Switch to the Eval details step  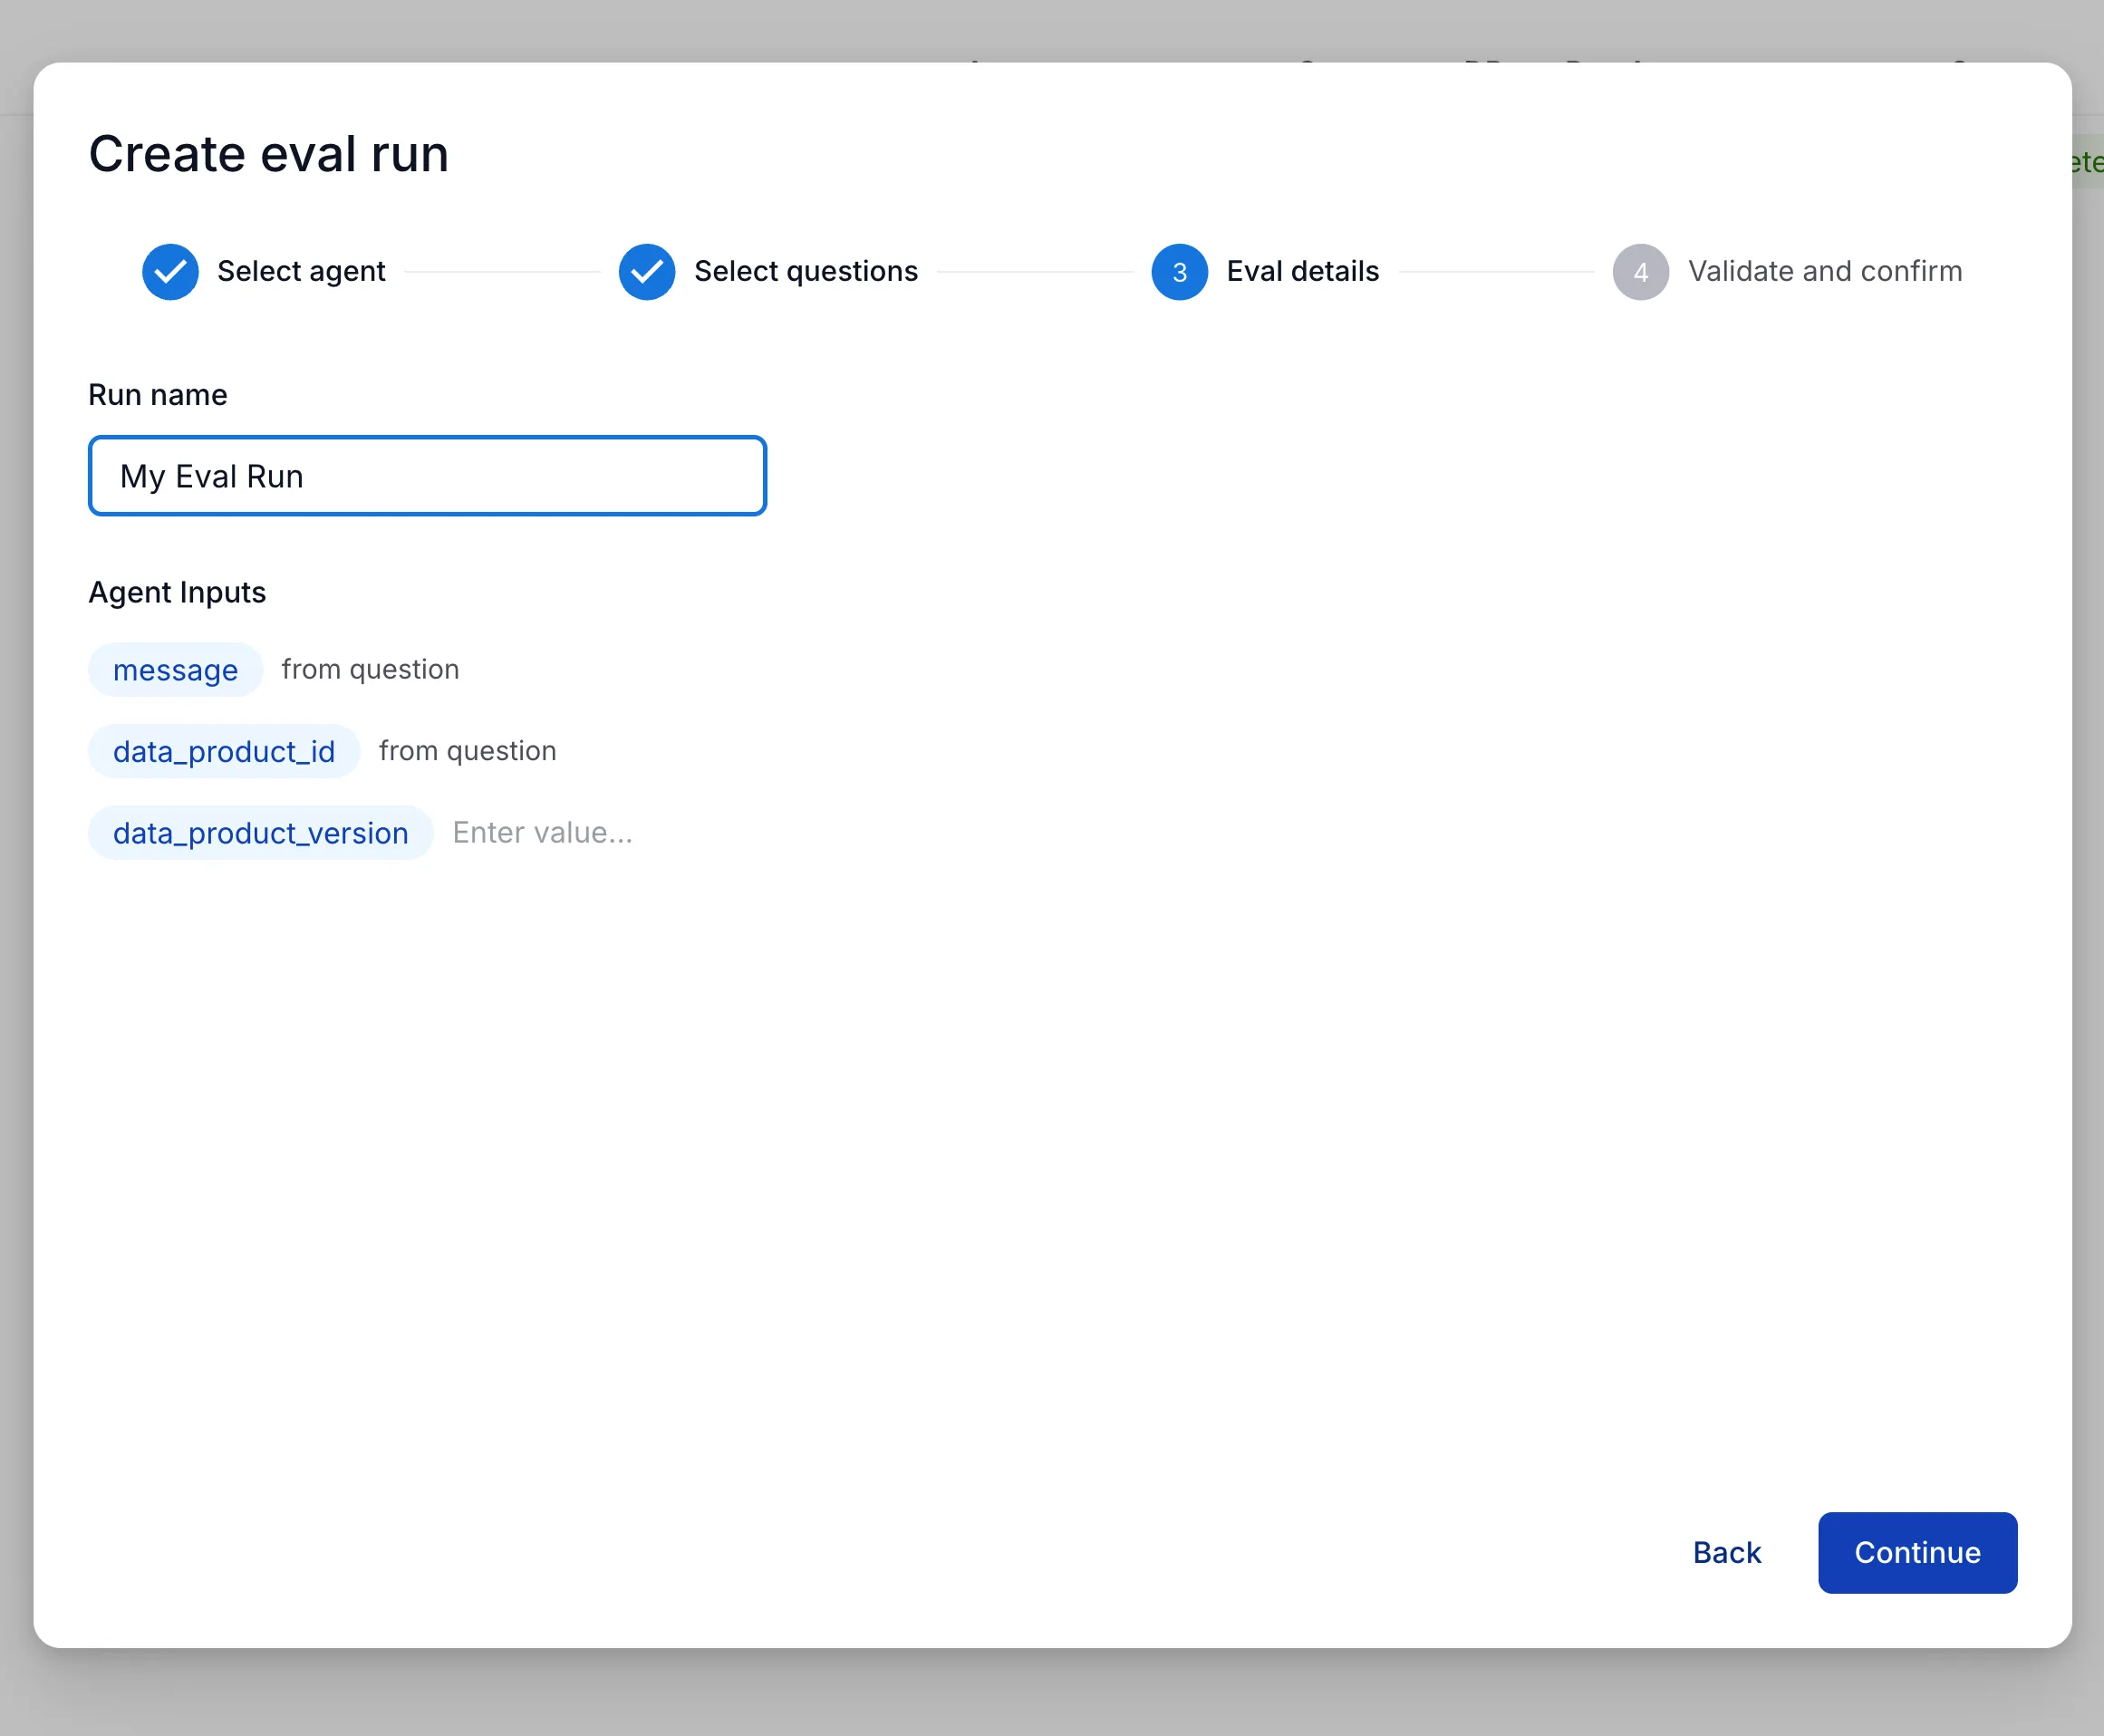(x=1301, y=271)
